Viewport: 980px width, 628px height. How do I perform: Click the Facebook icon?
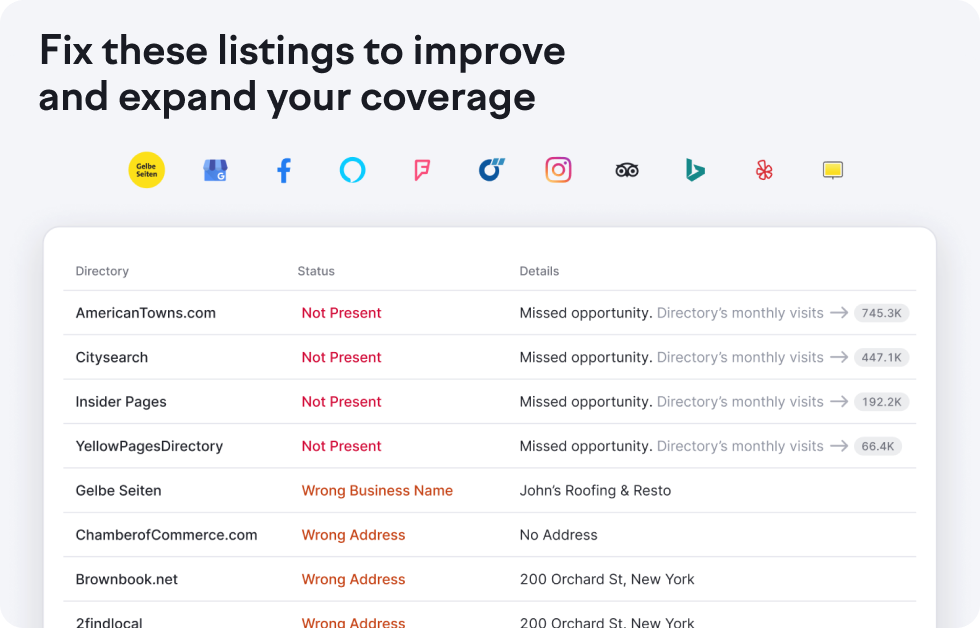click(x=283, y=170)
